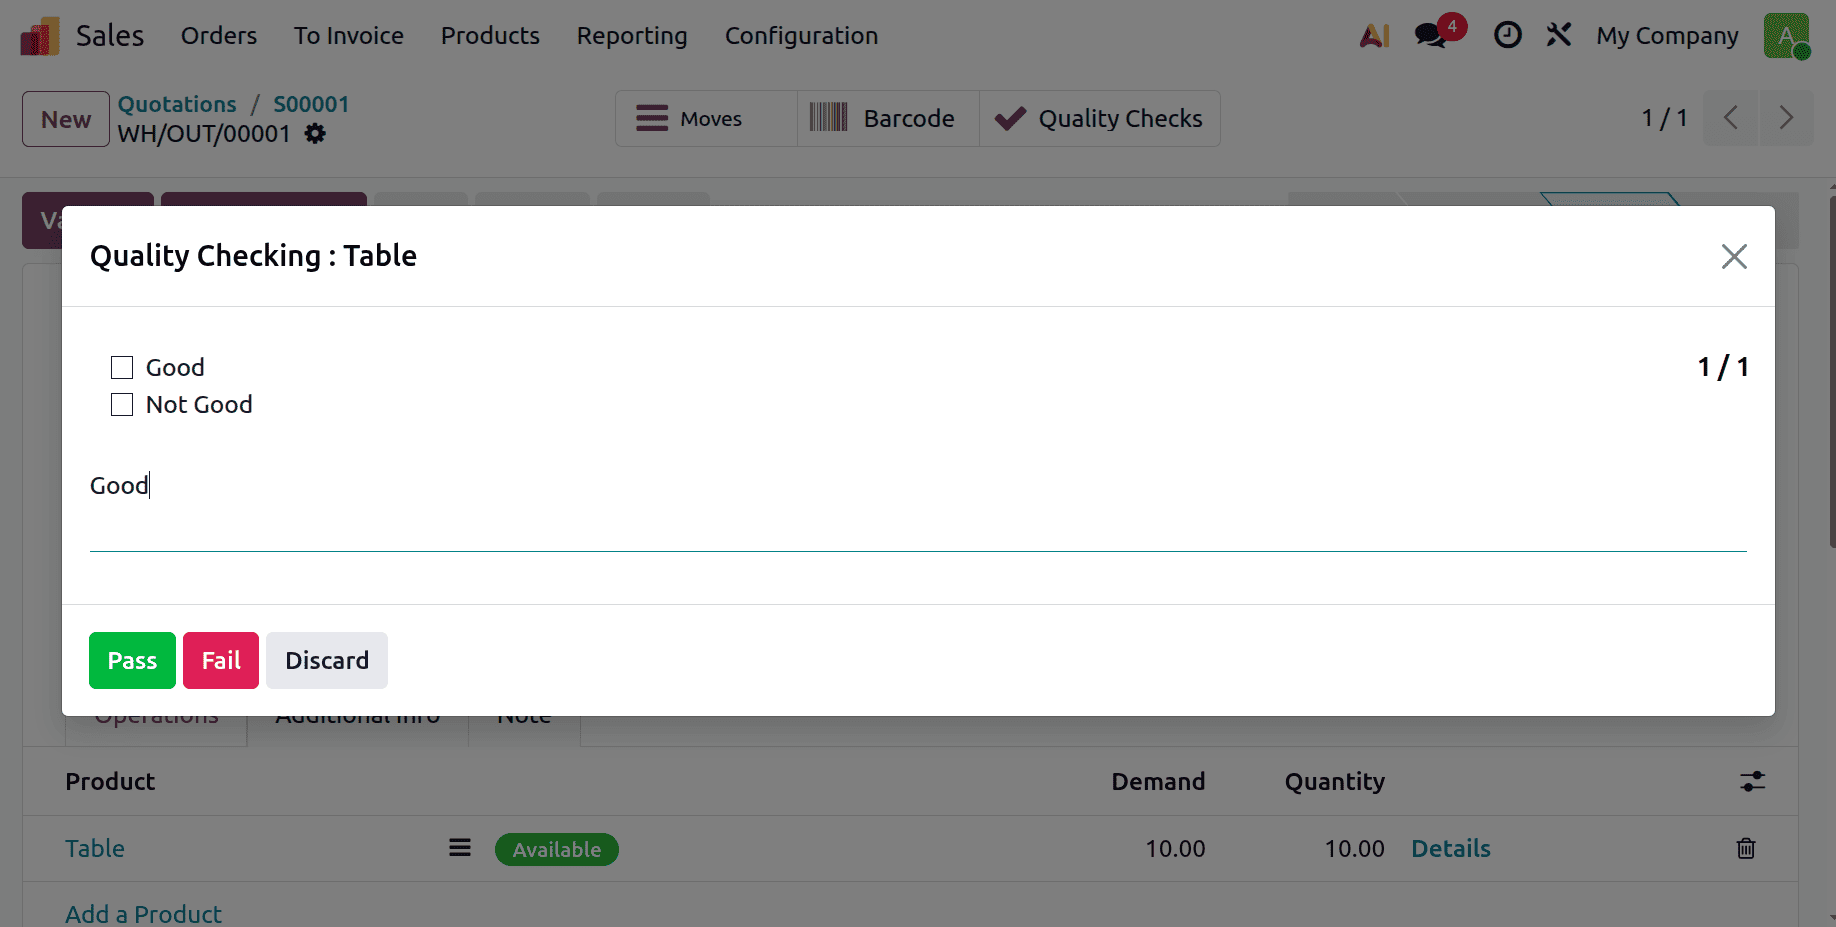The image size is (1836, 927).
Task: Go to the previous record arrow
Action: point(1731,118)
